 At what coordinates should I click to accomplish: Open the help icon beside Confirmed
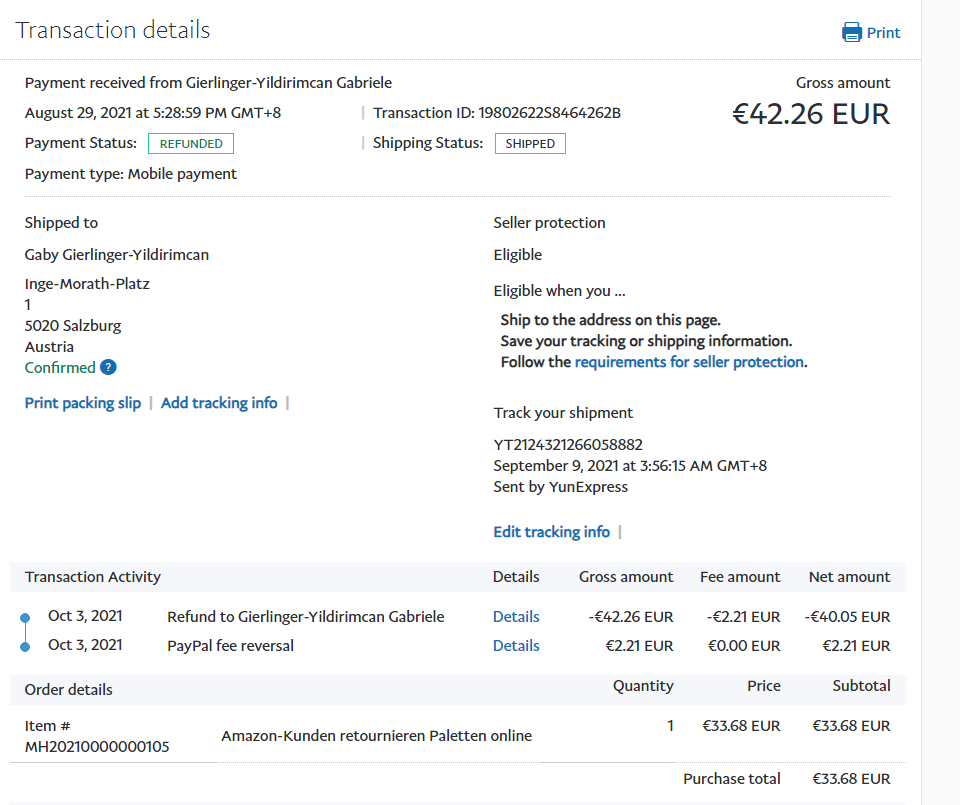108,367
